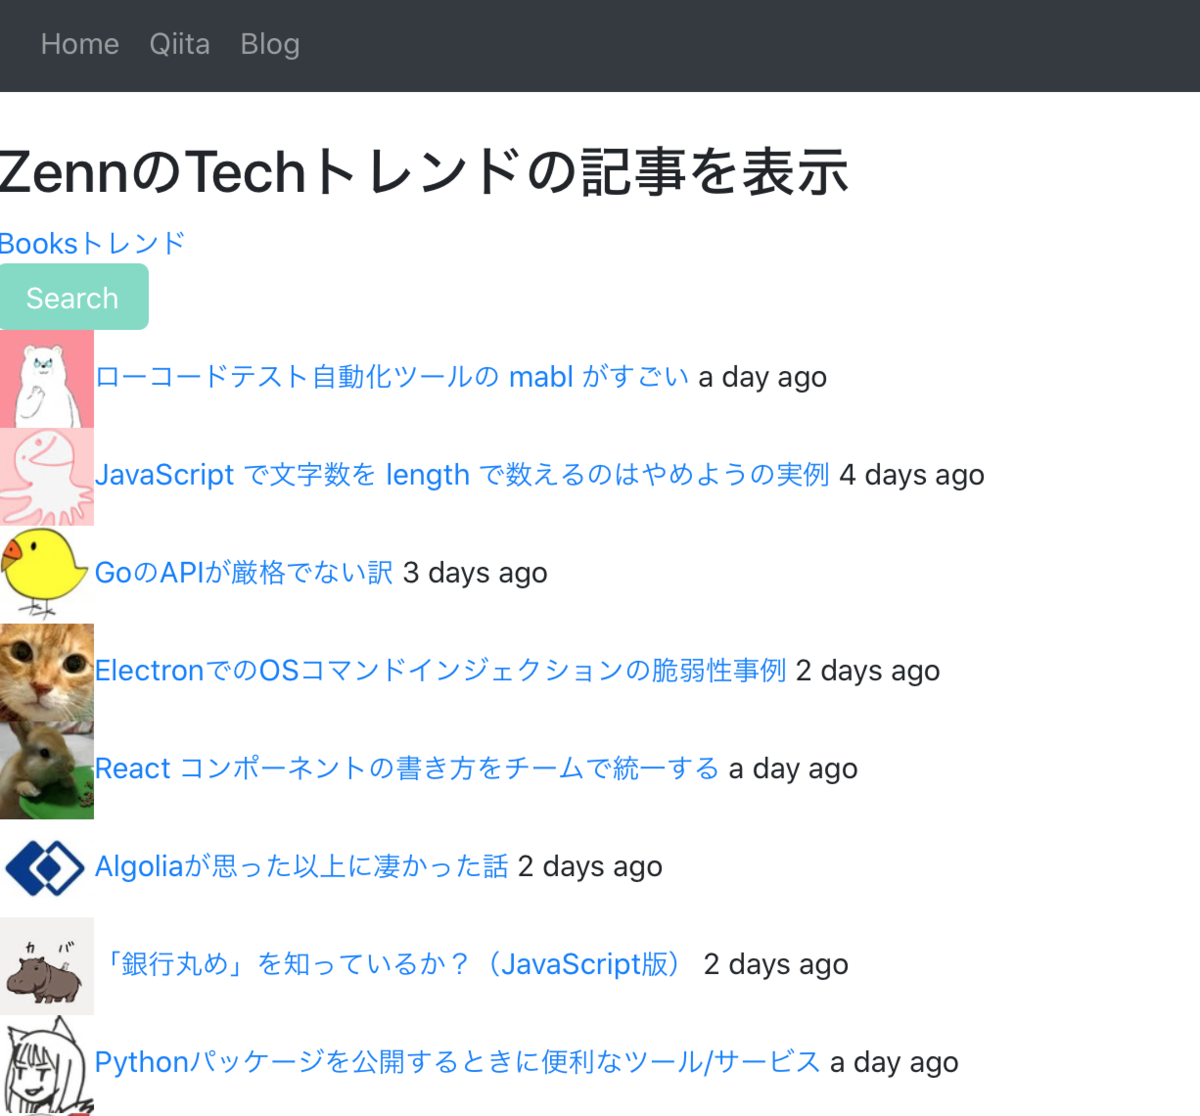Click the Algolia diamond logo icon
The height and width of the screenshot is (1116, 1200).
click(46, 867)
